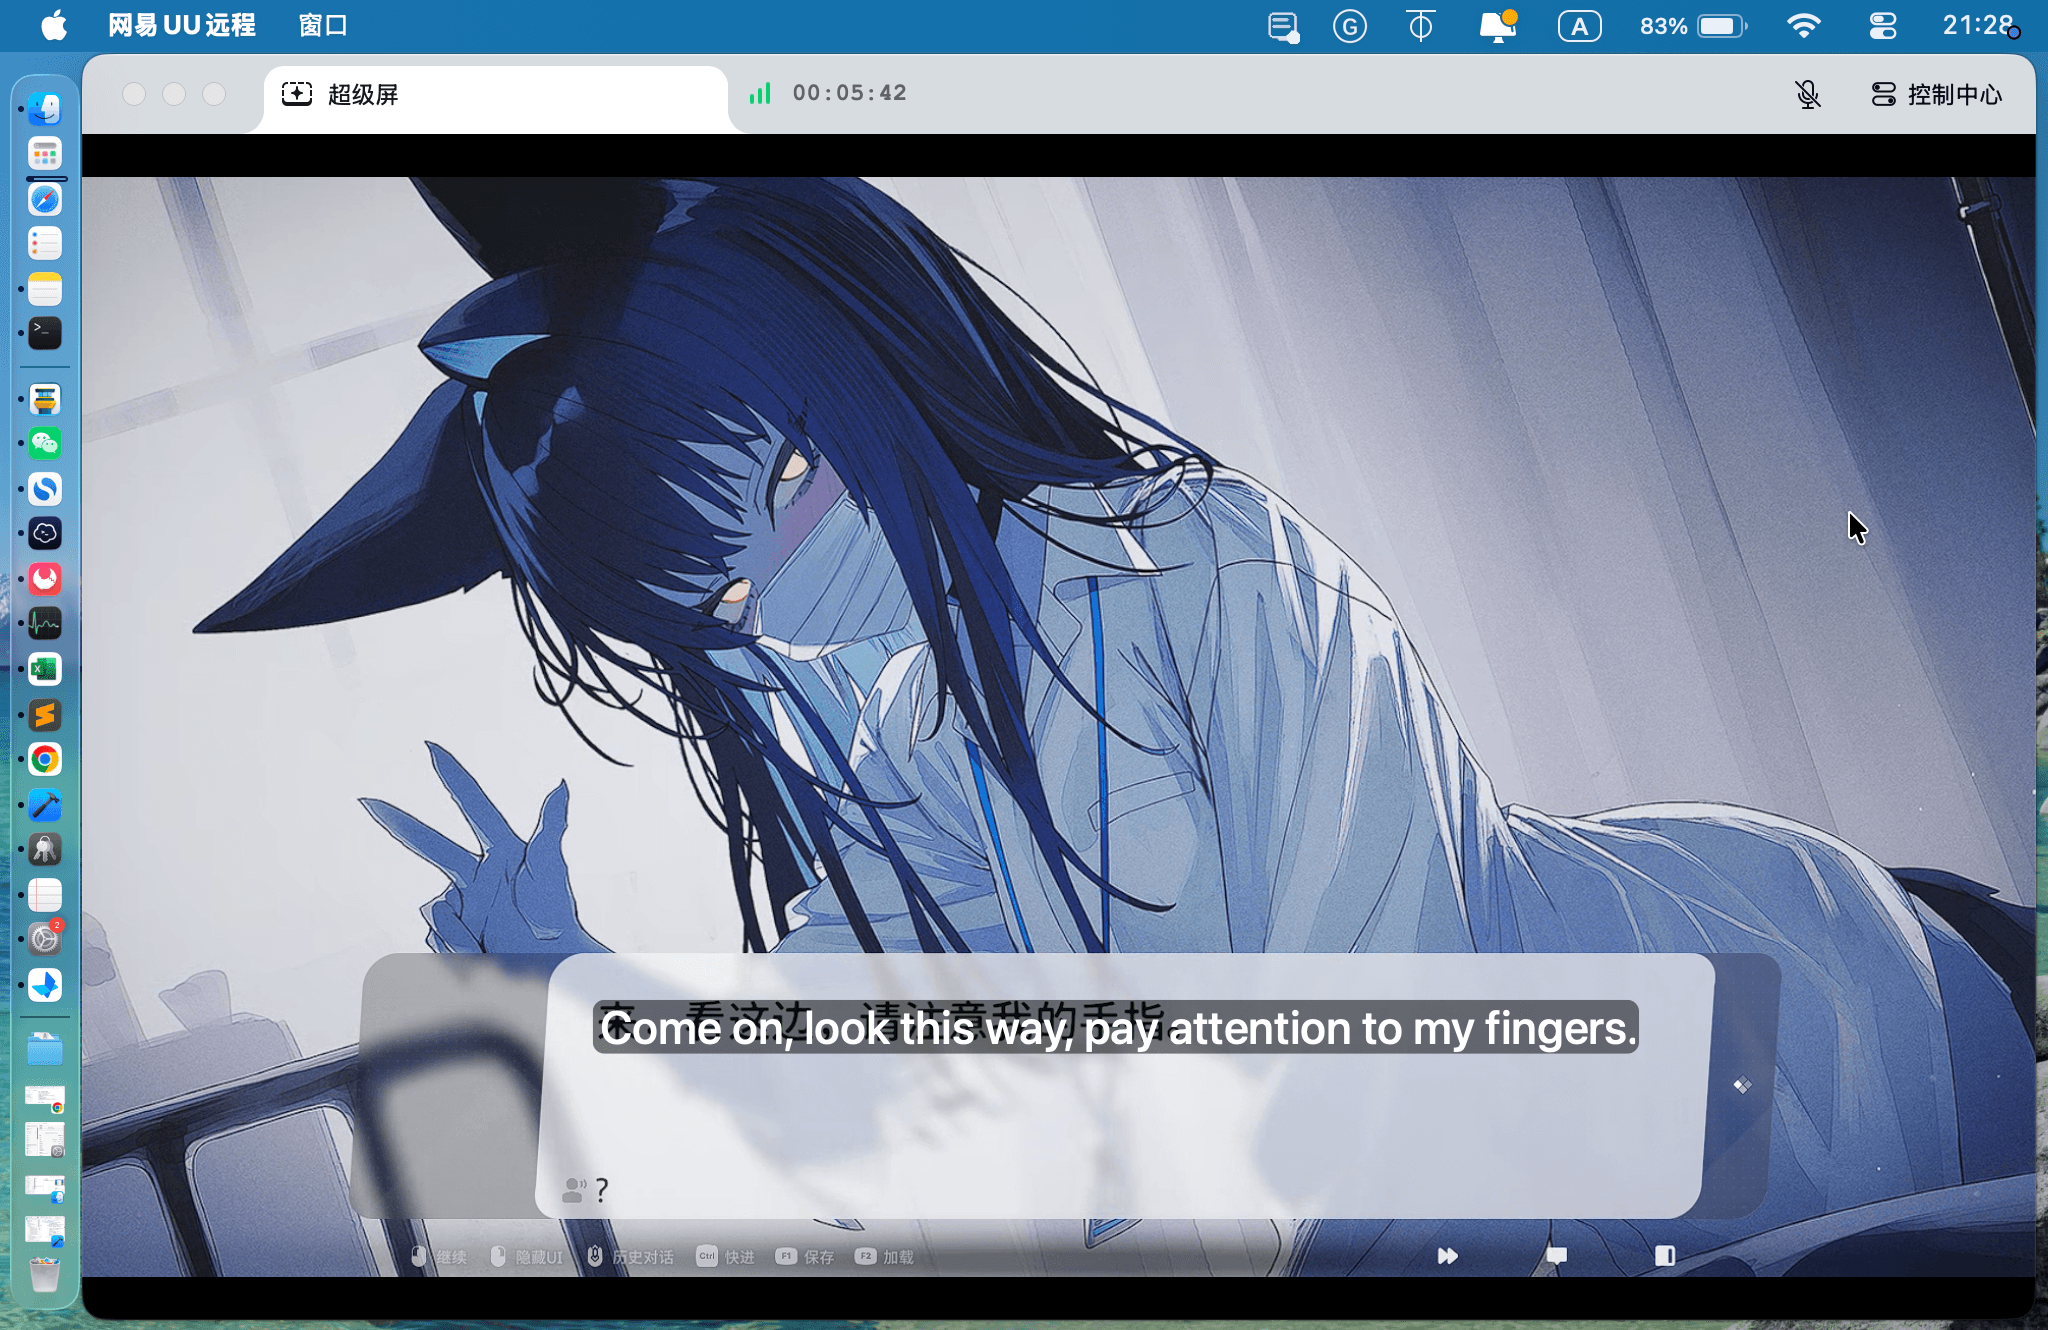Open Excel from the Dock
Viewport: 2048px width, 1330px height.
click(x=45, y=669)
